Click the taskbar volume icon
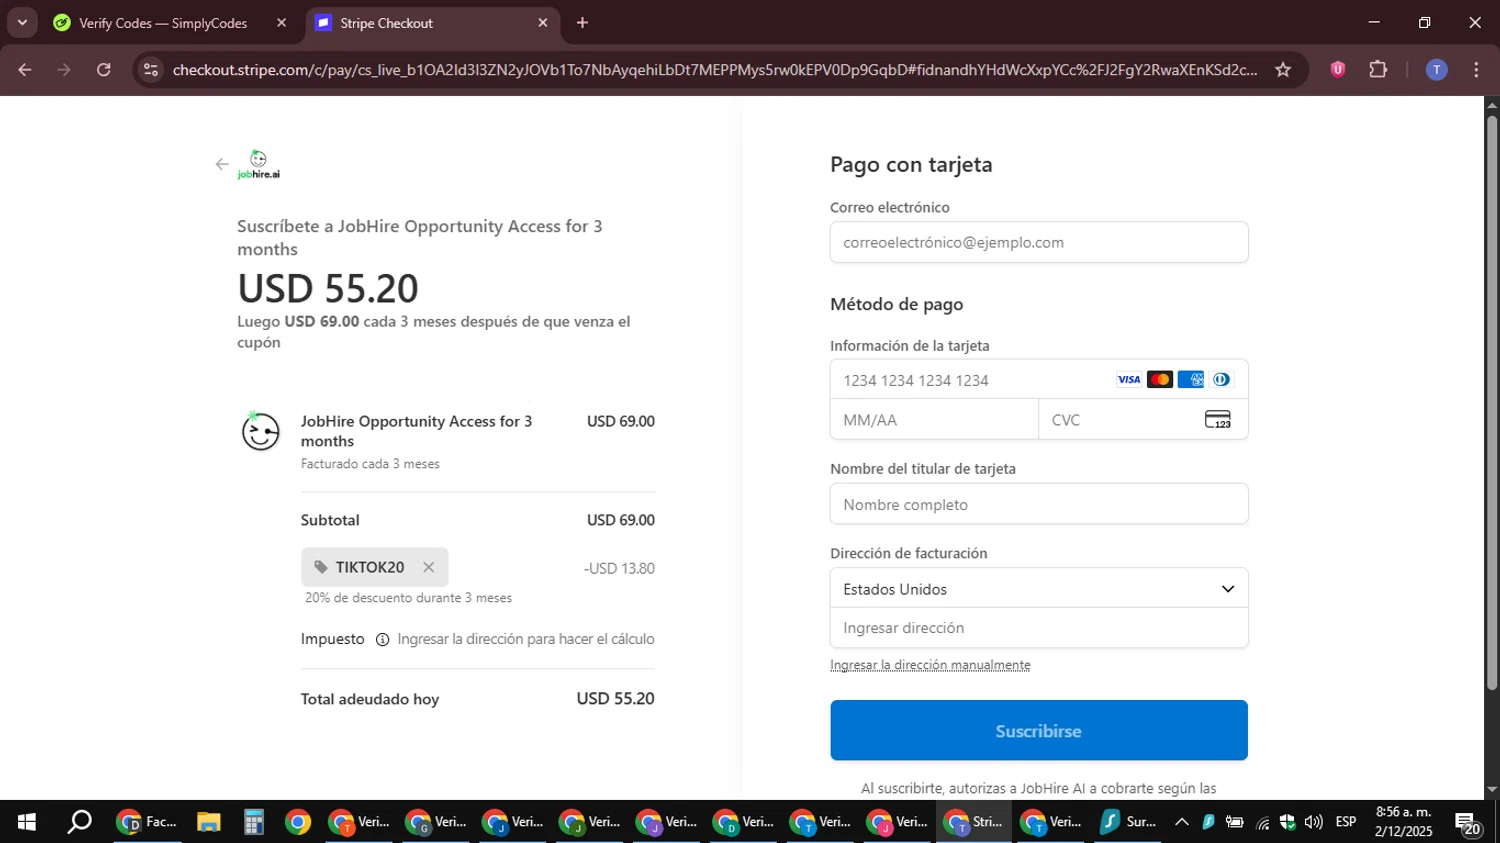The height and width of the screenshot is (843, 1500). tap(1313, 822)
